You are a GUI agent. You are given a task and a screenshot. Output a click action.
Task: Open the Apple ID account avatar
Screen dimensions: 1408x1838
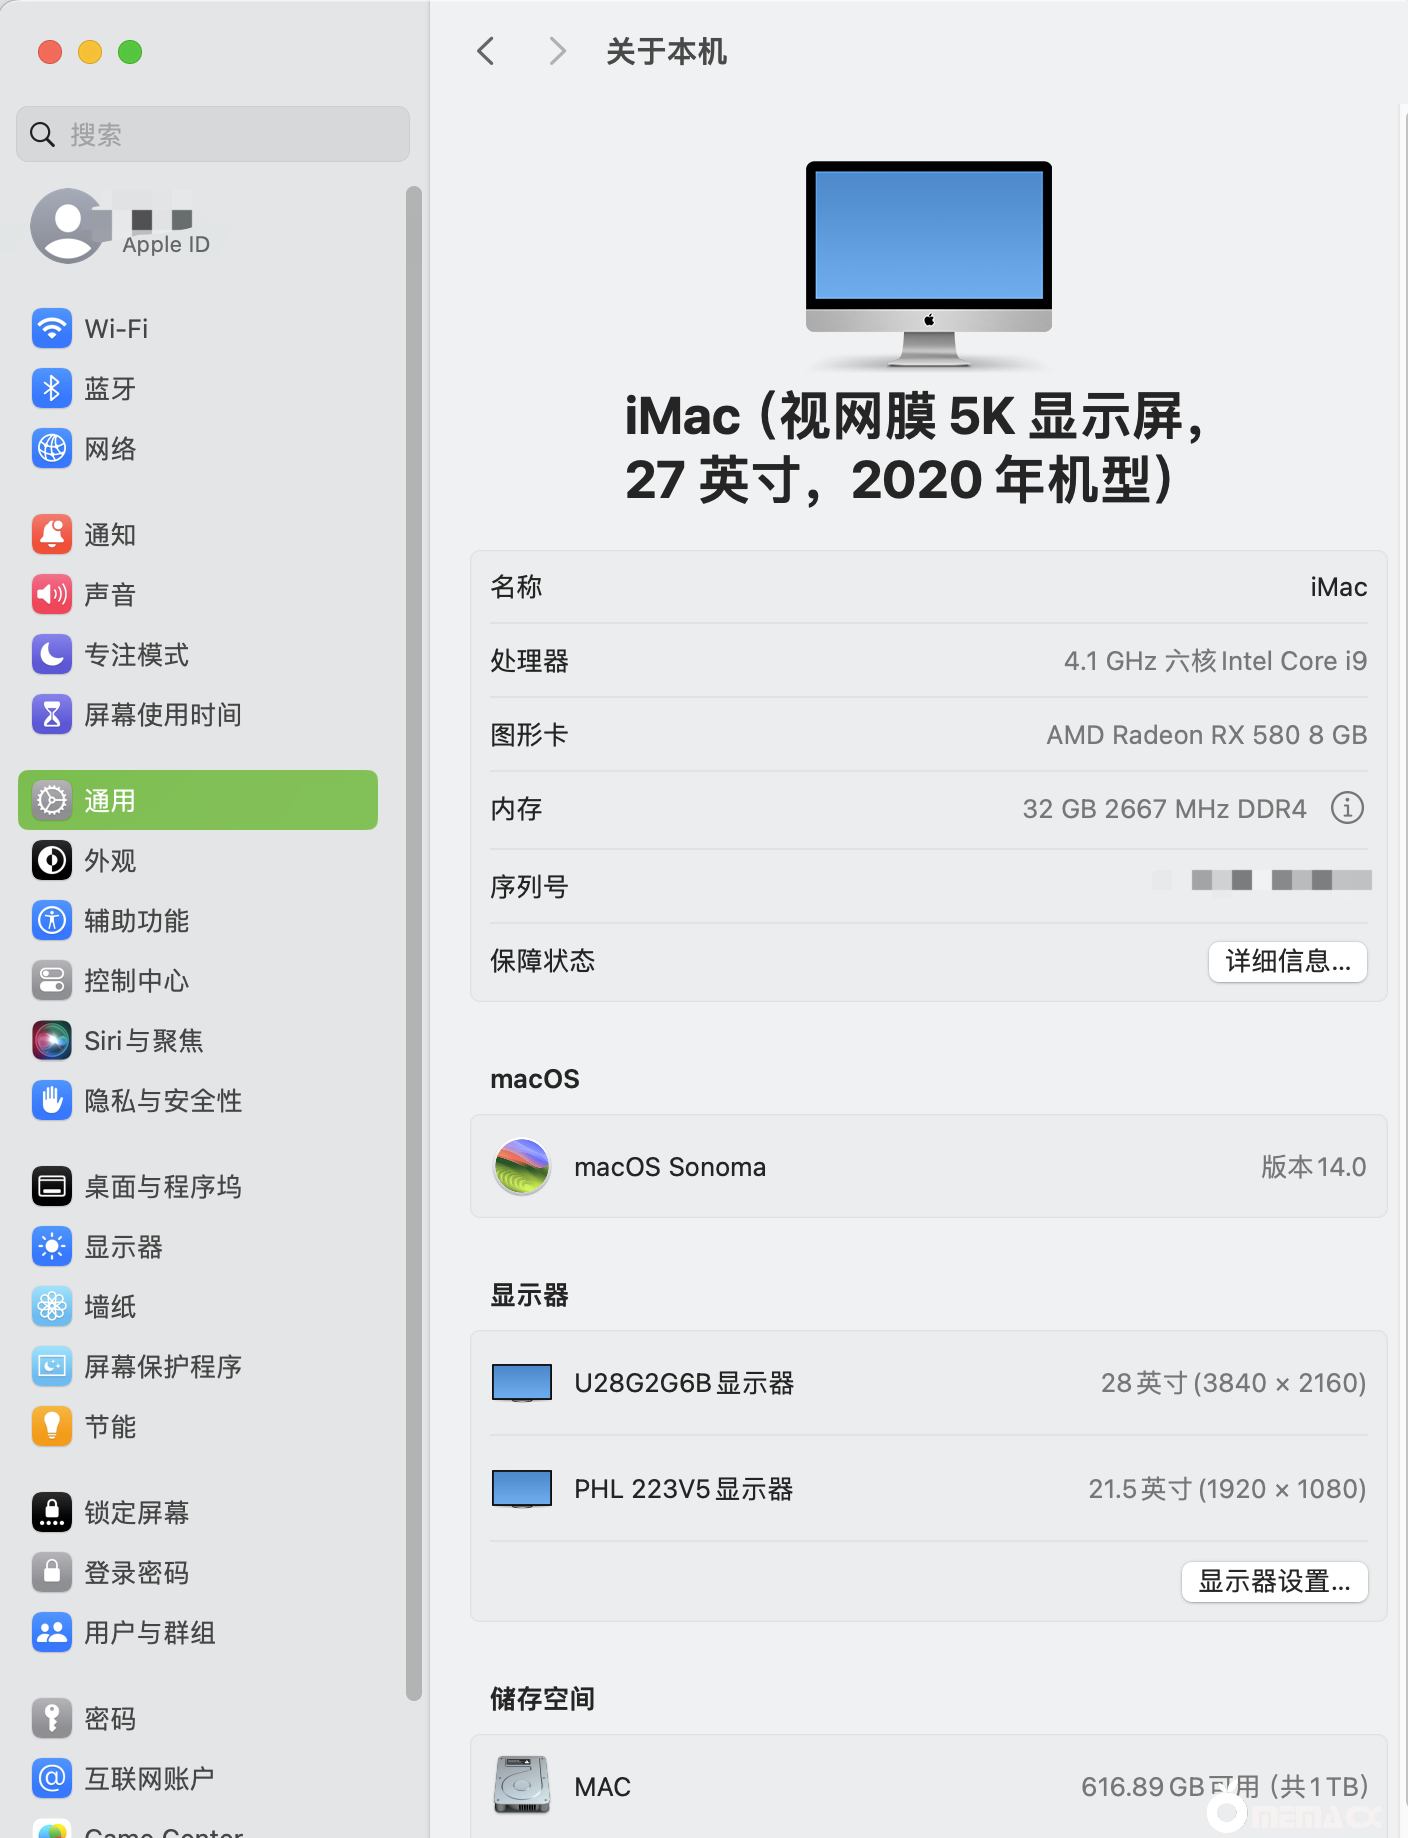tap(68, 226)
